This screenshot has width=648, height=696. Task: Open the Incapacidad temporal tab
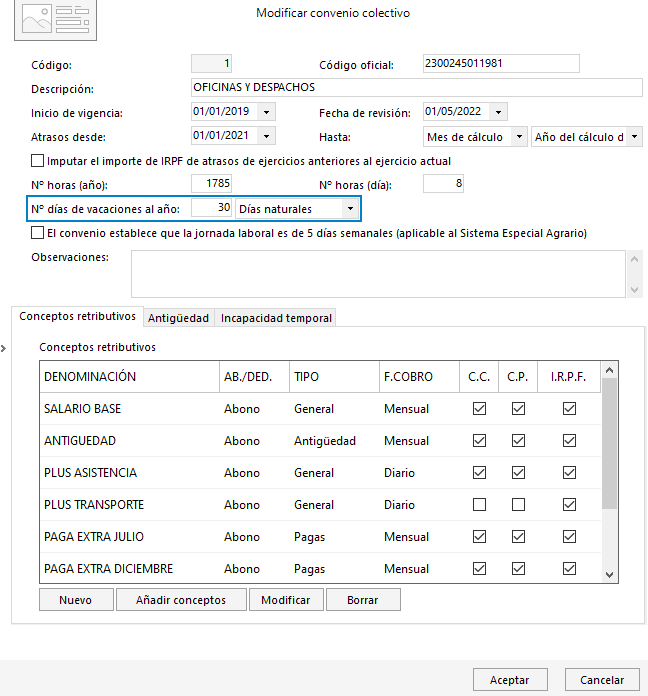coord(276,318)
